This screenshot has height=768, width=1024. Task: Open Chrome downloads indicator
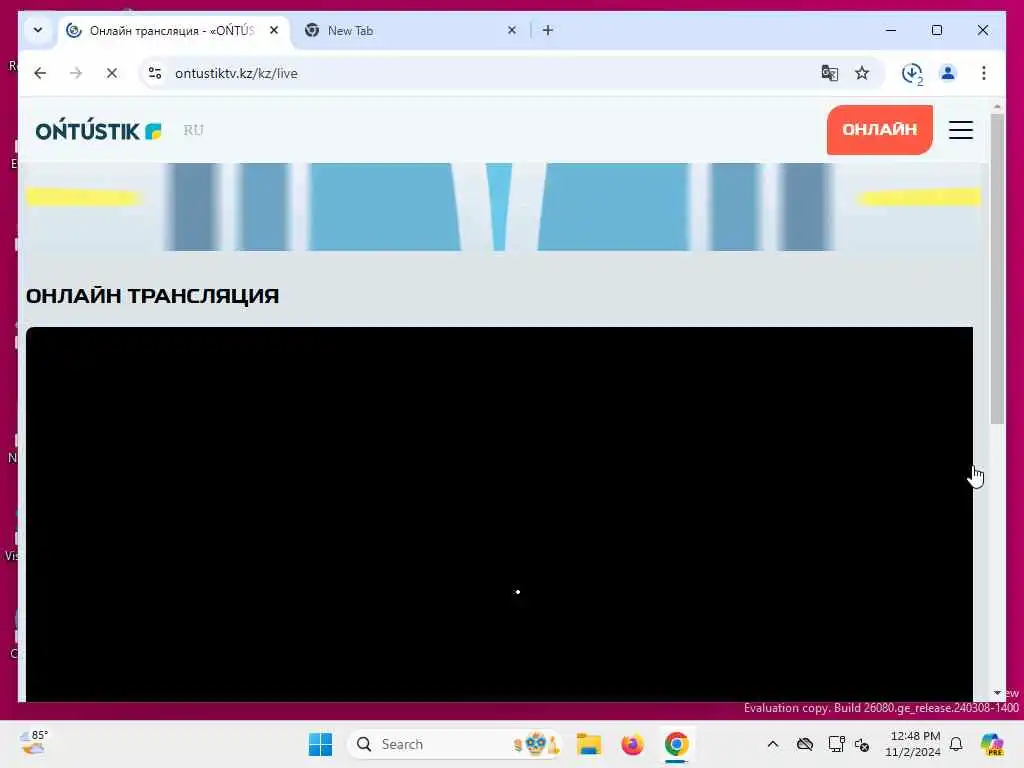click(912, 73)
